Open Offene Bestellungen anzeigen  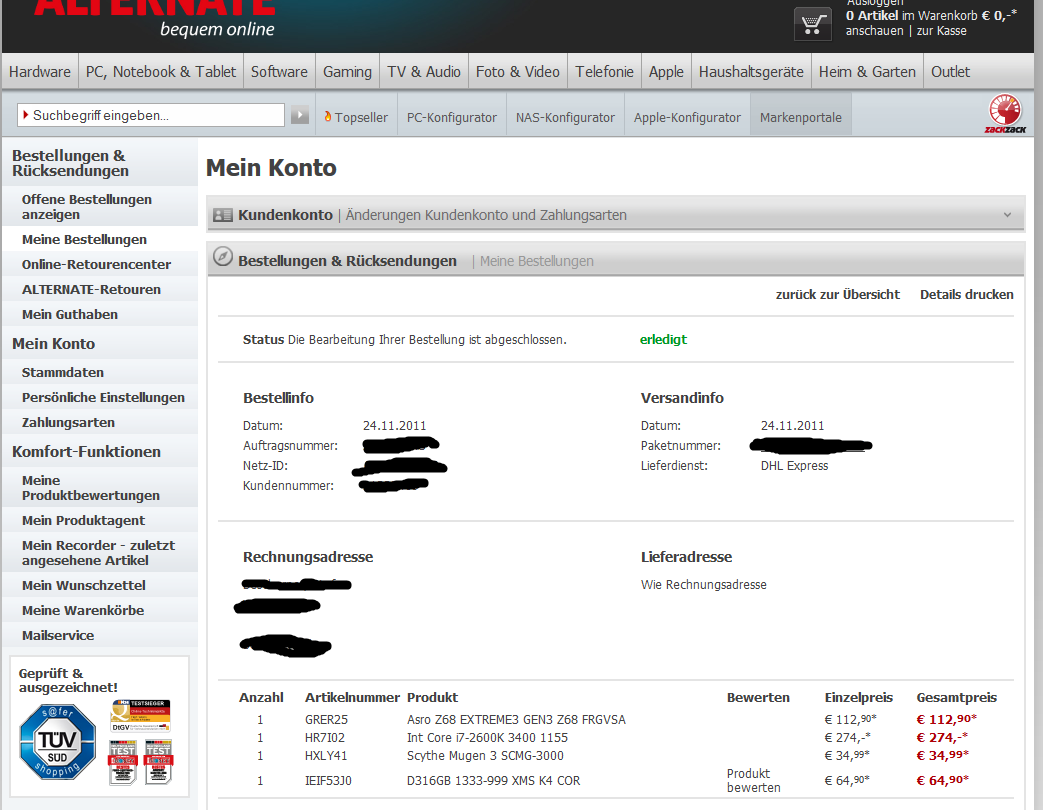[x=100, y=207]
